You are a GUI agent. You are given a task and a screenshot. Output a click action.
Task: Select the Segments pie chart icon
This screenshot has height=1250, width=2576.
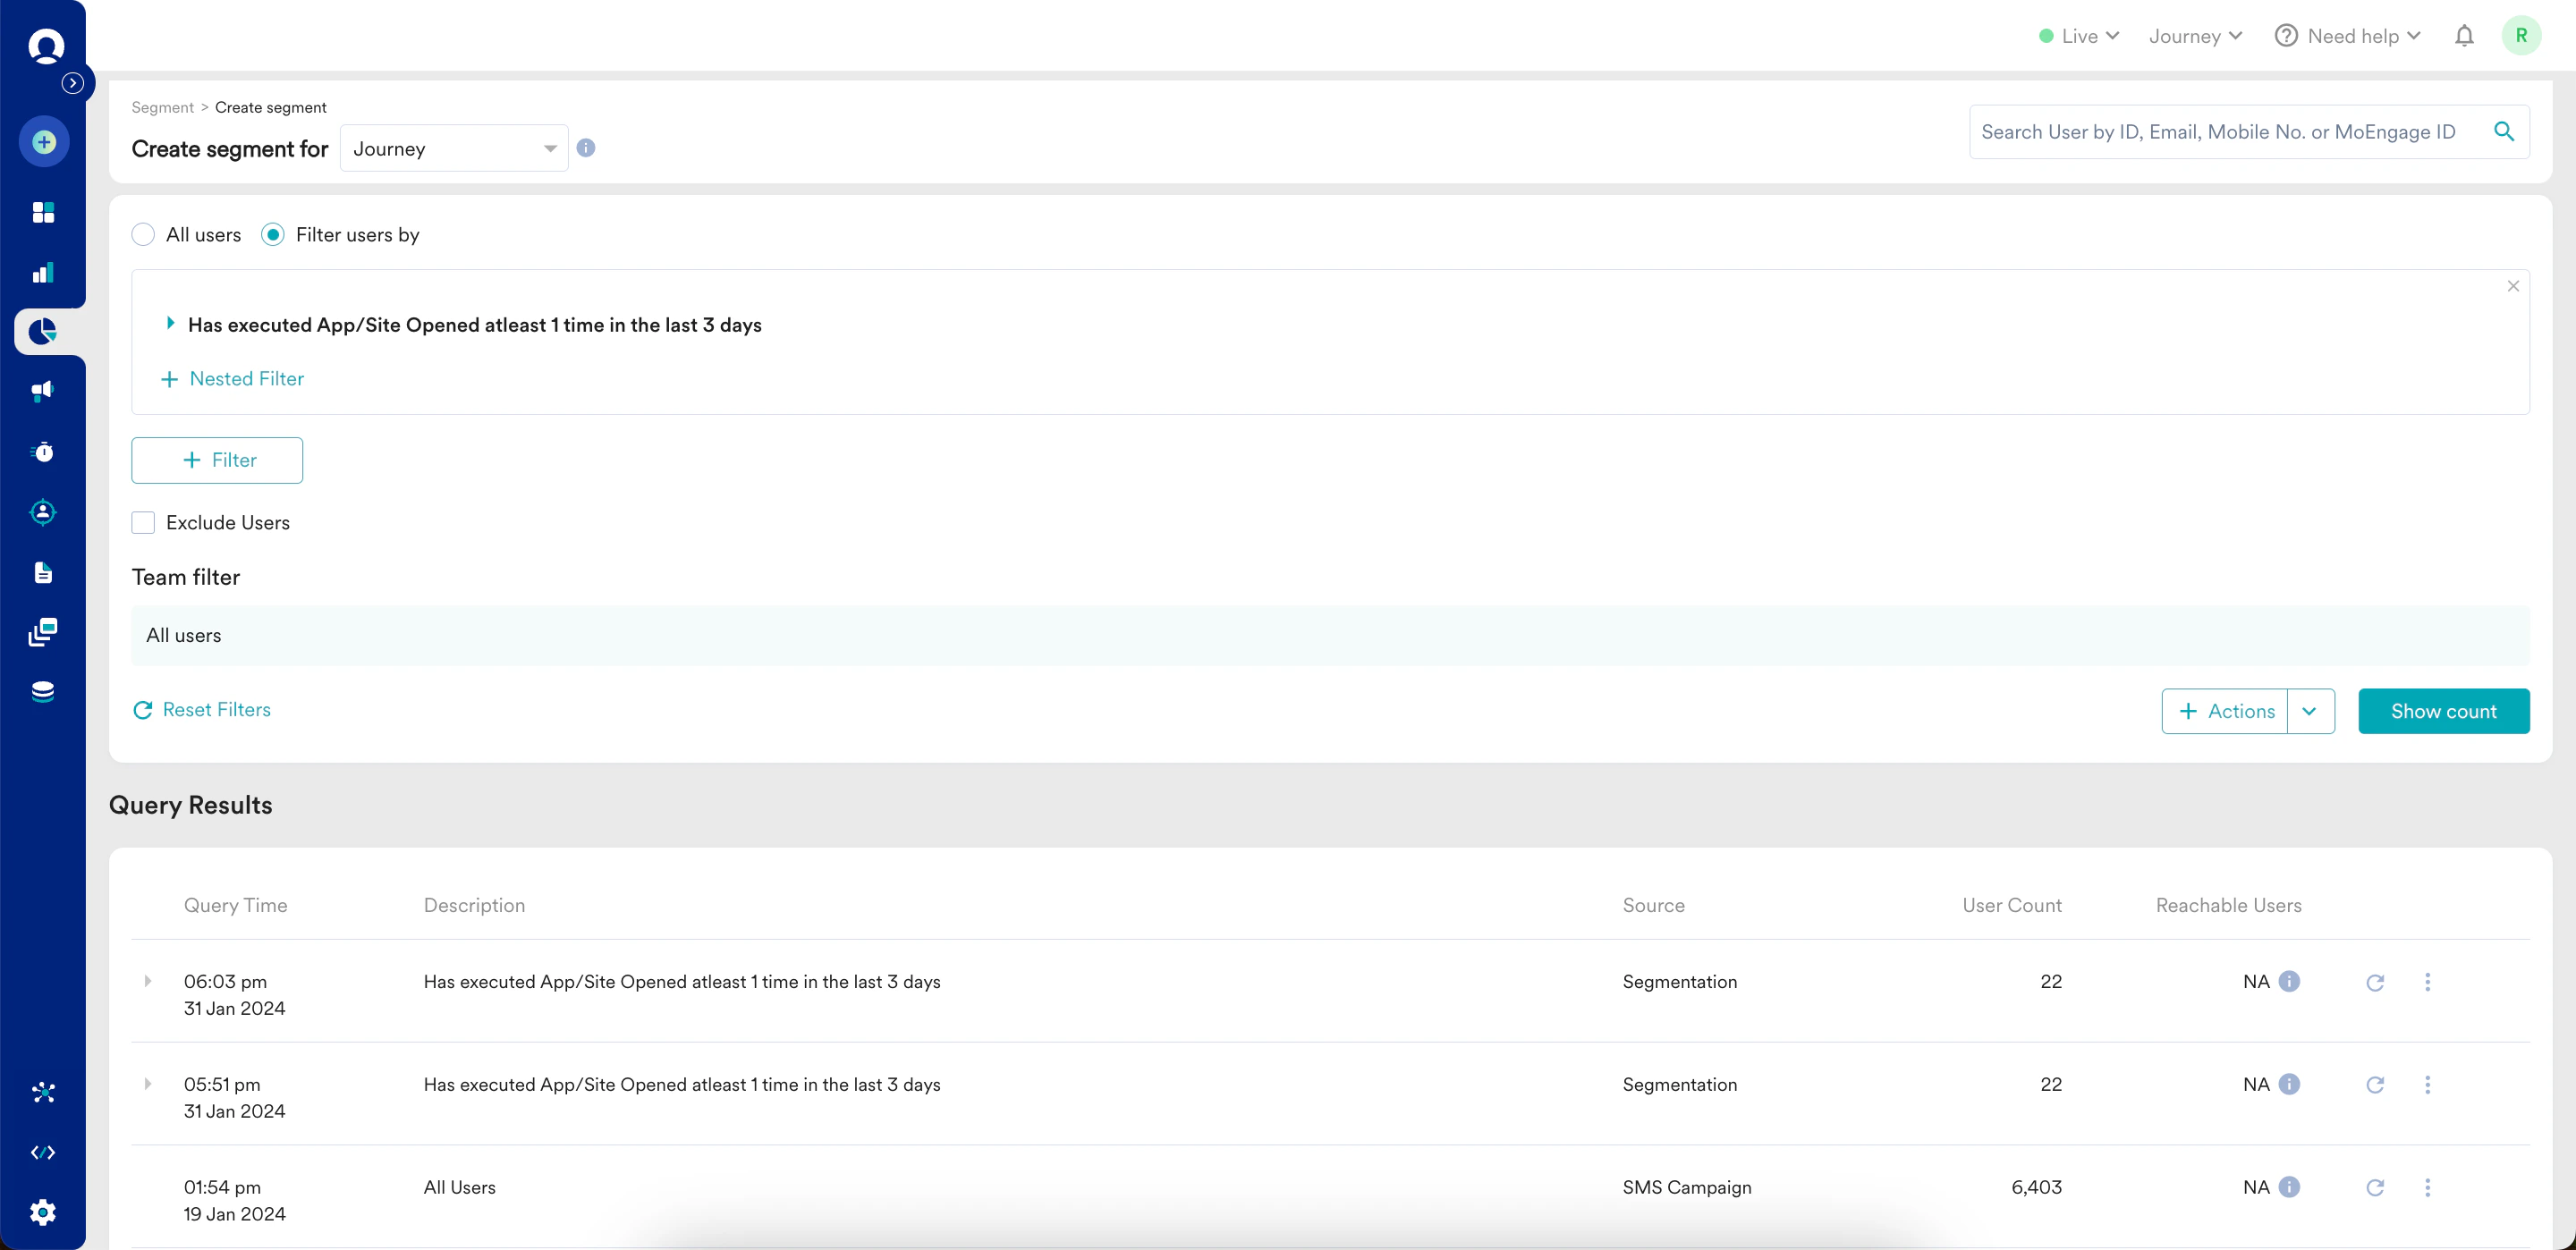[x=43, y=331]
